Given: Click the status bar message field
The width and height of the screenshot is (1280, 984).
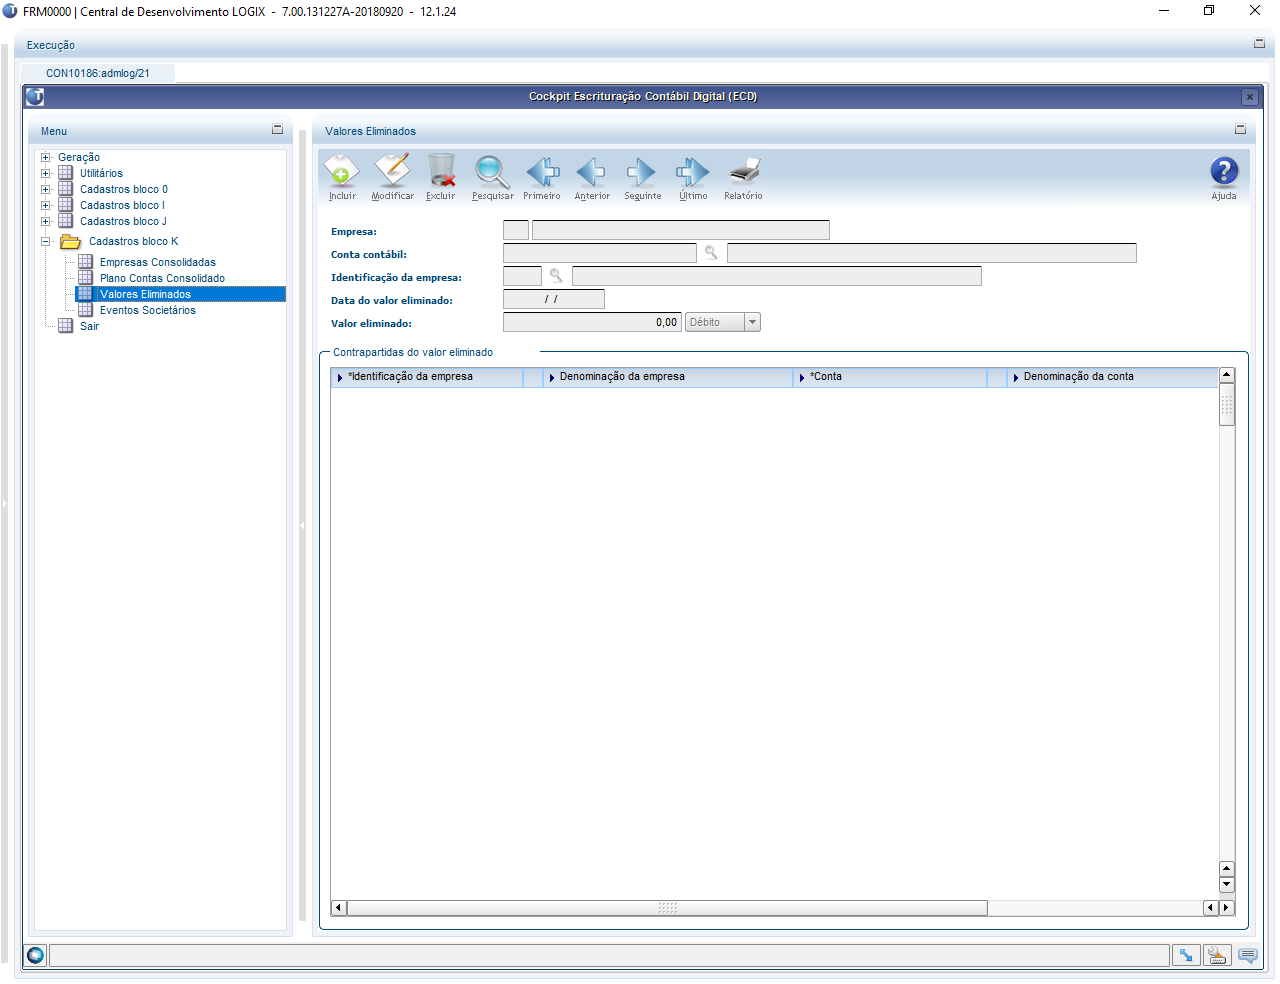Looking at the screenshot, I should pos(609,955).
